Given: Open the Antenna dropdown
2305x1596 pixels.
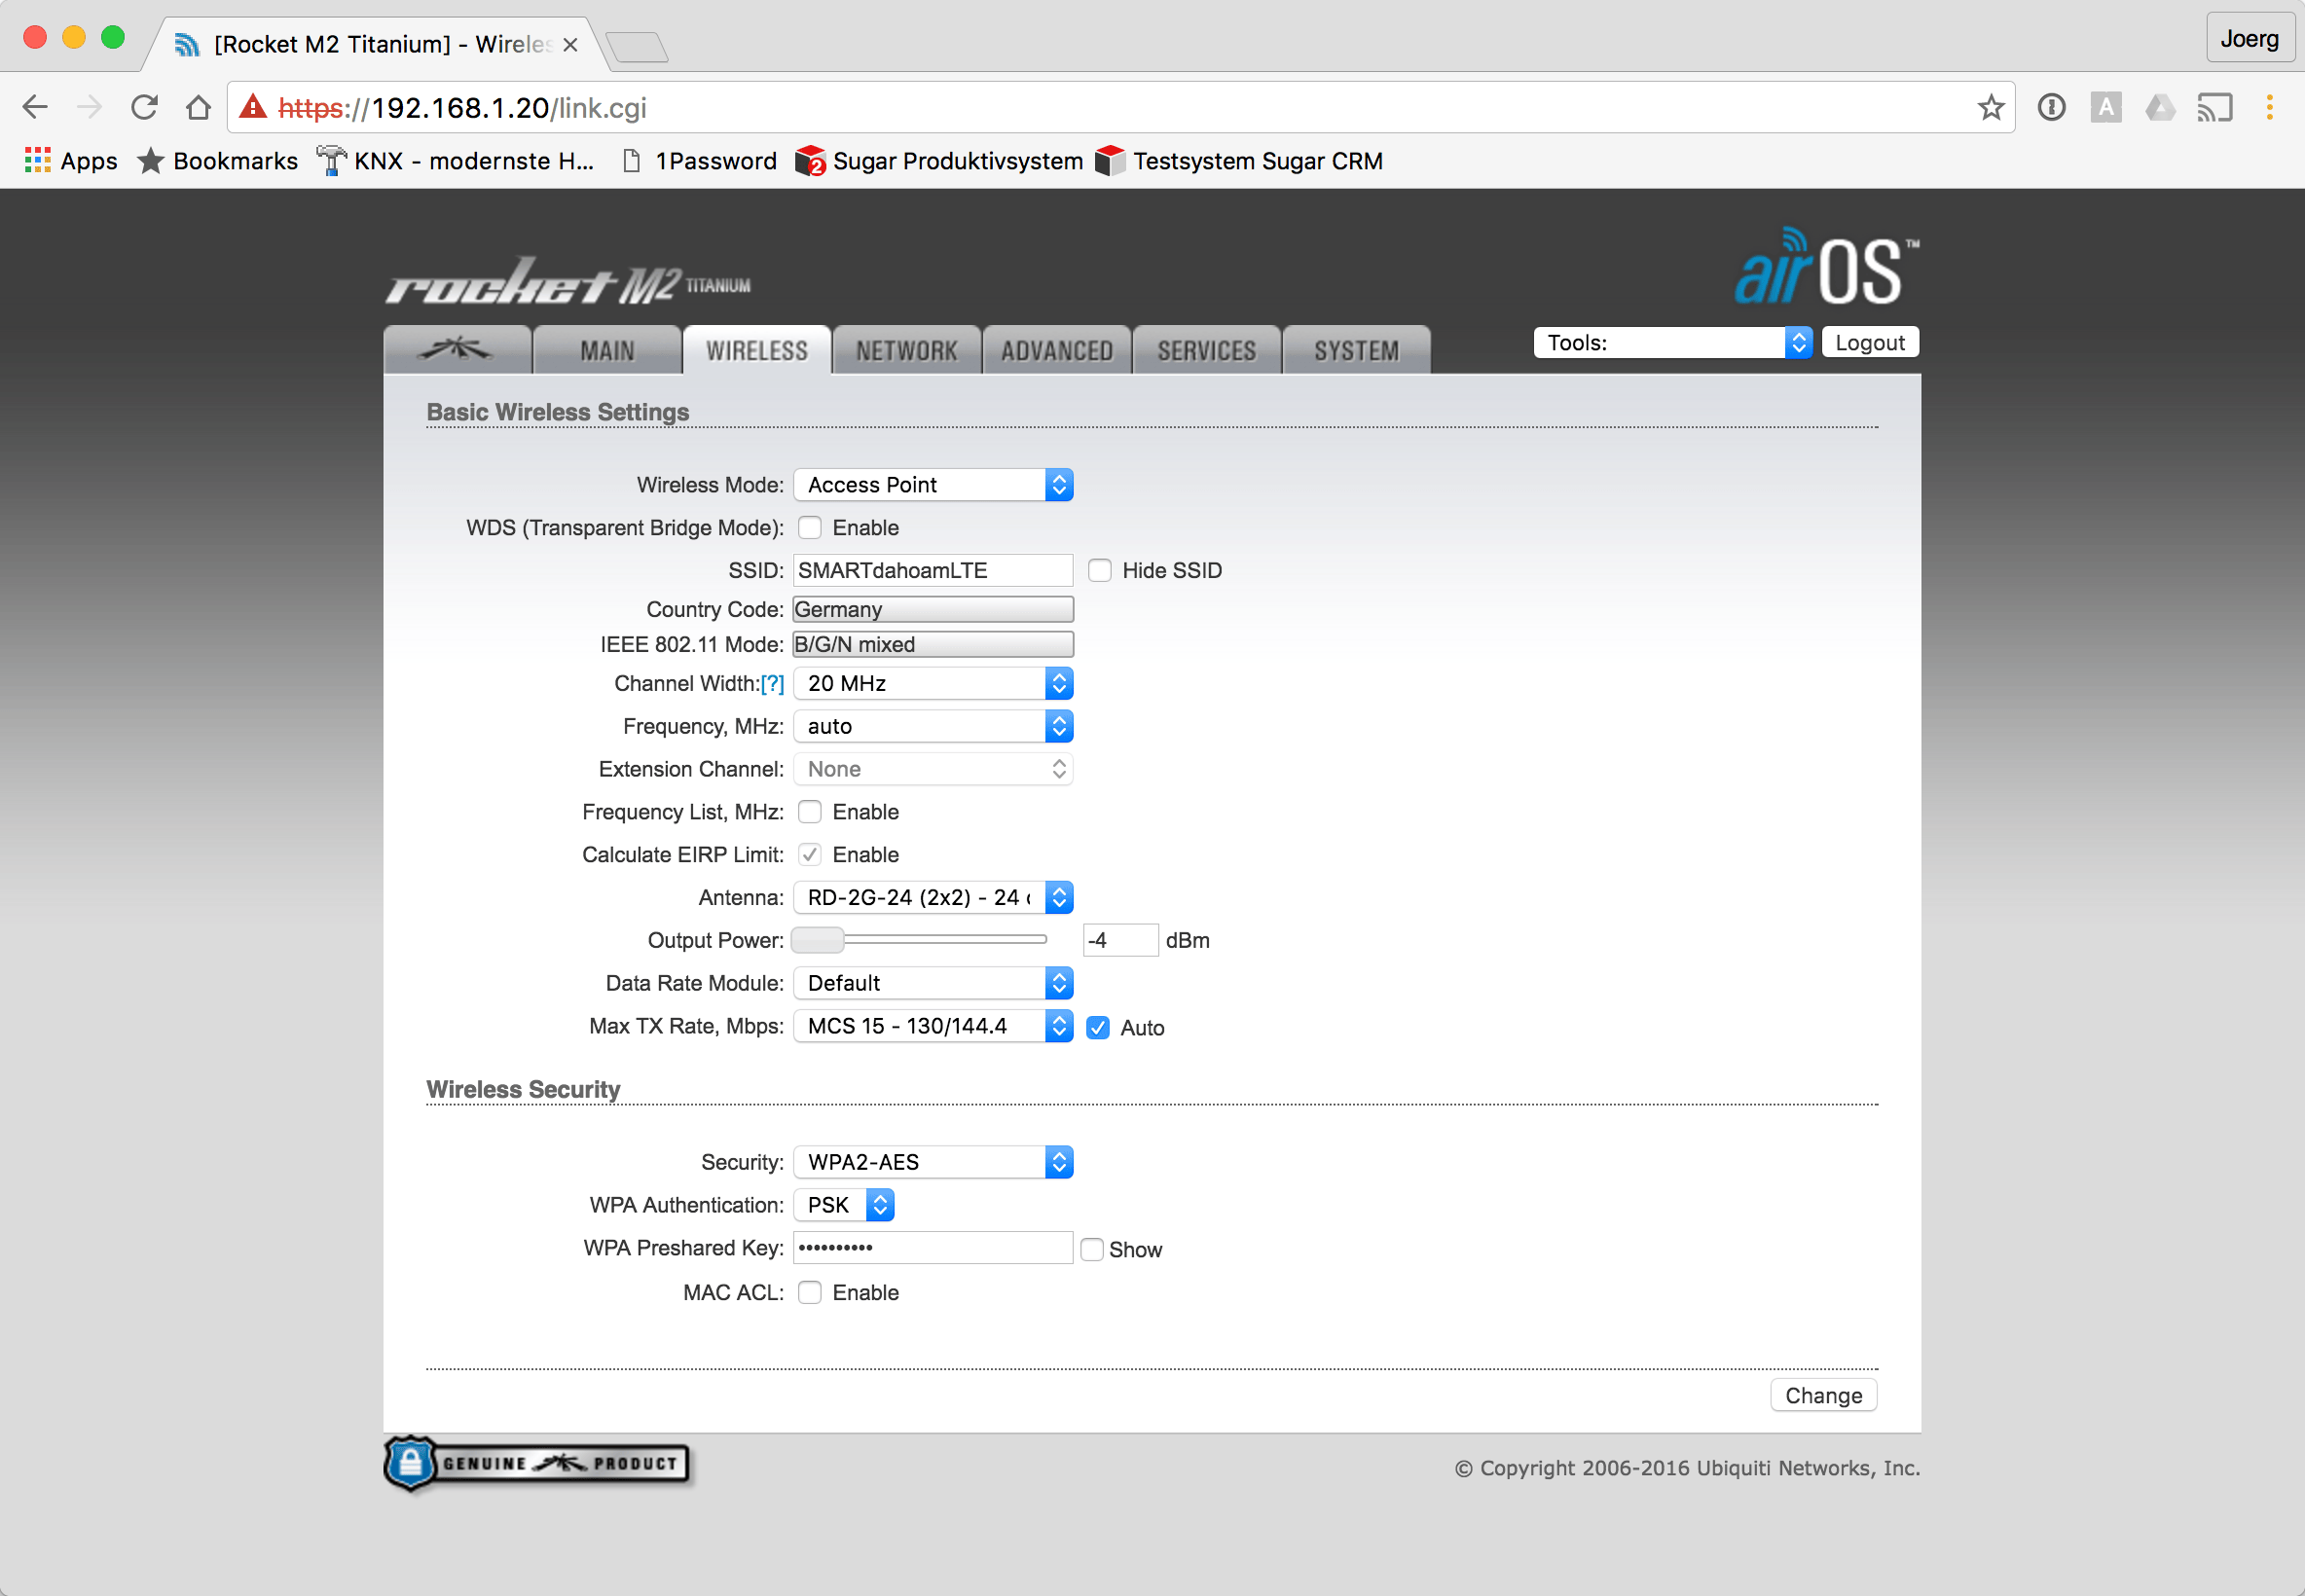Looking at the screenshot, I should coord(933,897).
